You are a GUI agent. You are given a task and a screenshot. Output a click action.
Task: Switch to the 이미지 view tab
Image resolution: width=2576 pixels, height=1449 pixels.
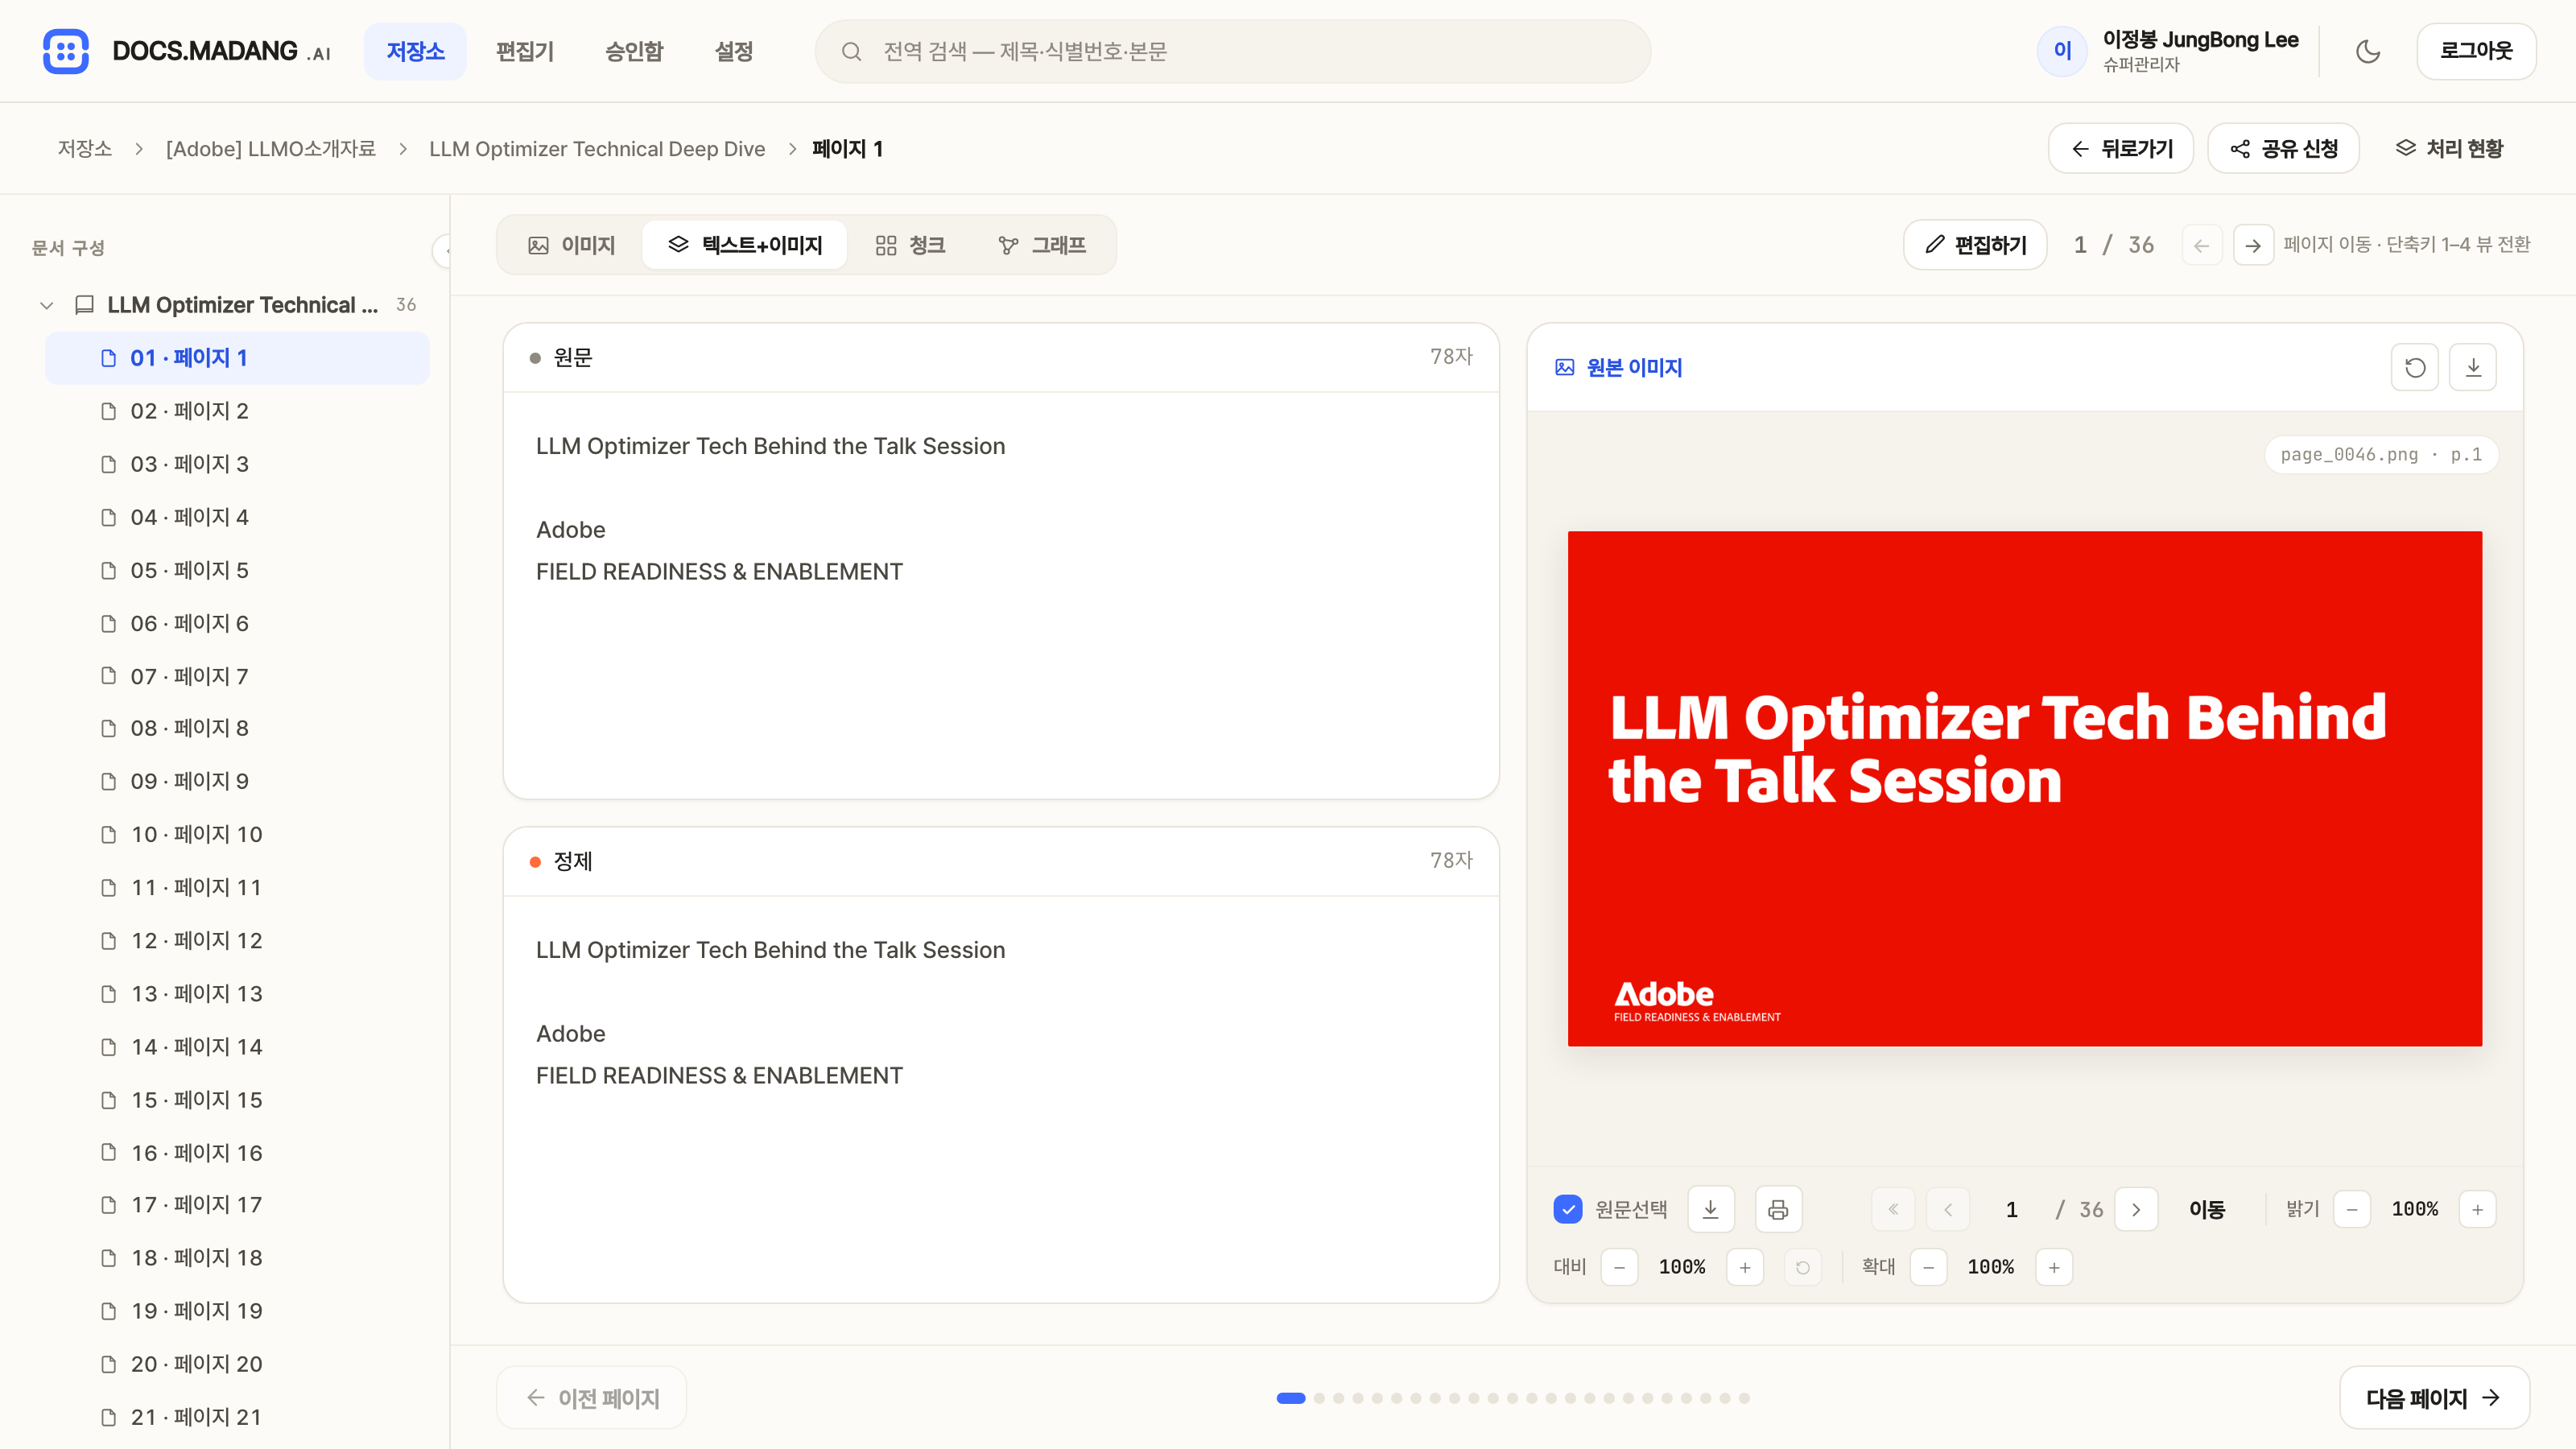pos(571,245)
